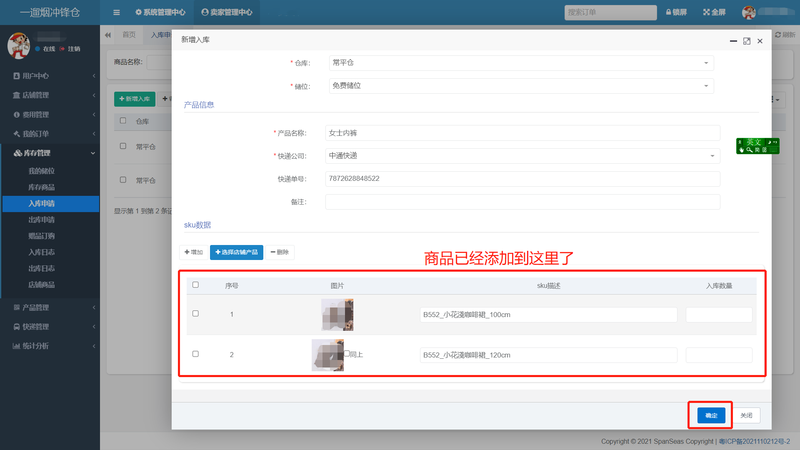This screenshot has height=450, width=800.
Task: Open 店铺商品 in sidebar
Action: (x=41, y=285)
